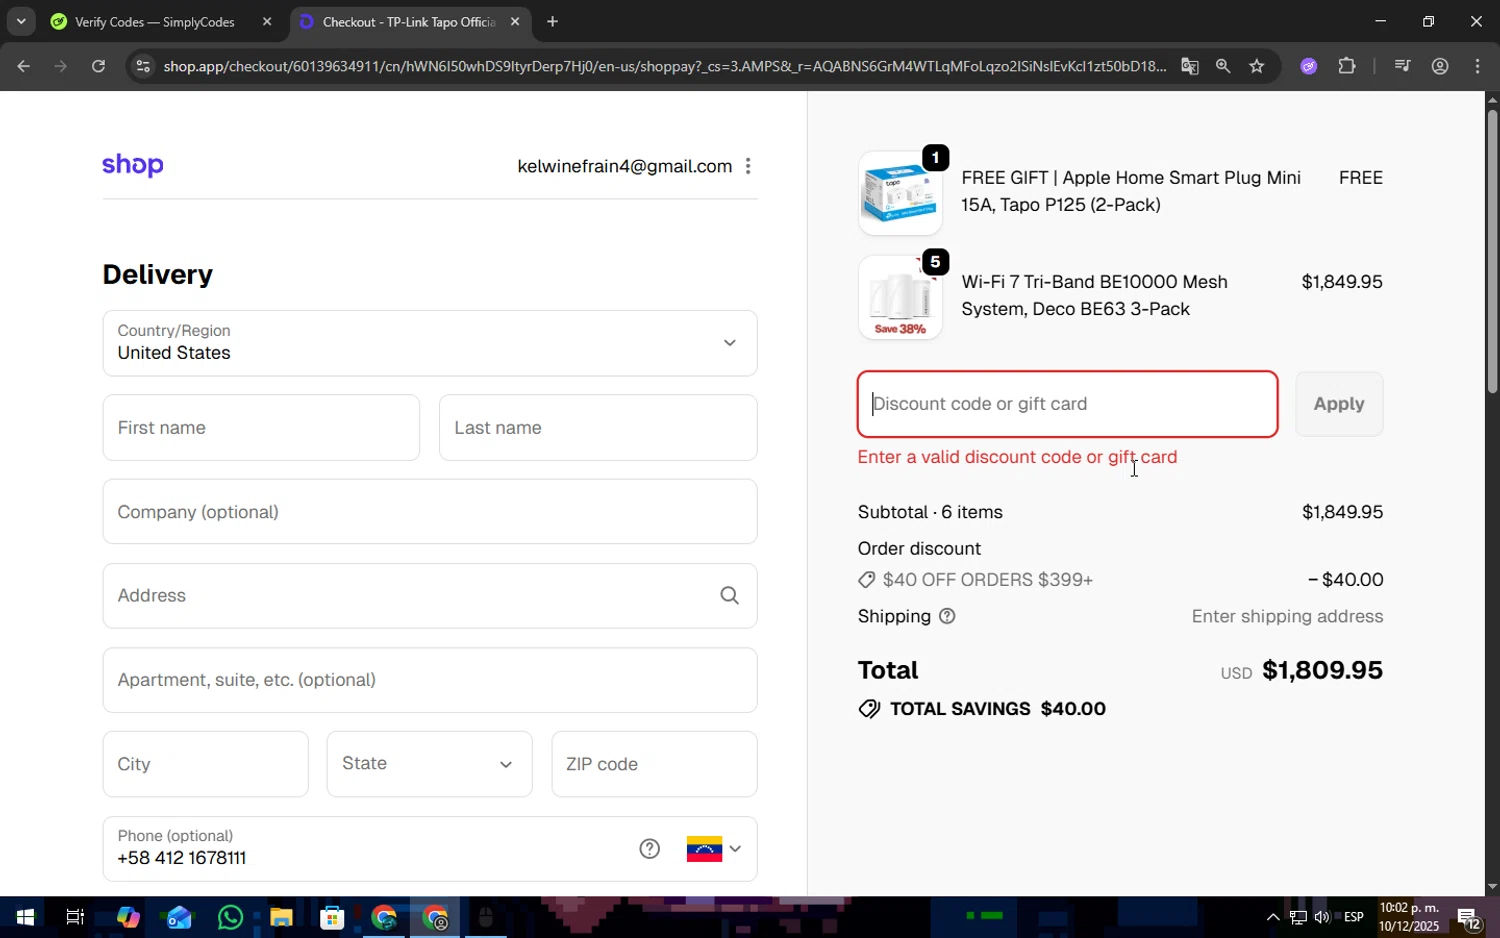Click the Last name field

pos(598,428)
